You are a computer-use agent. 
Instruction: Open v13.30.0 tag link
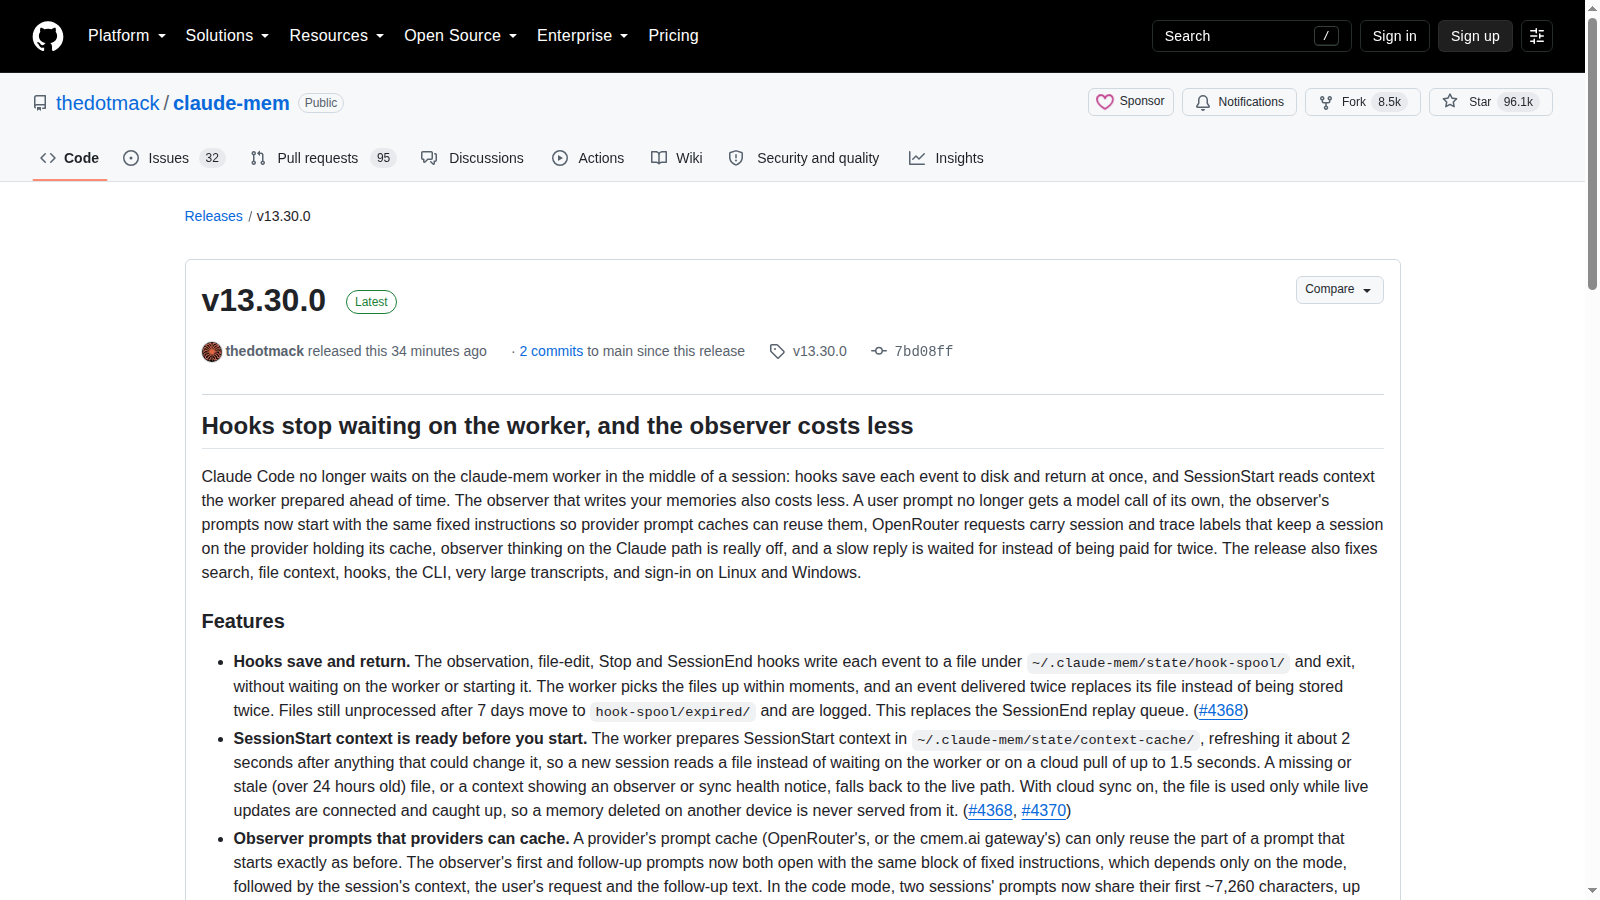[x=820, y=351]
